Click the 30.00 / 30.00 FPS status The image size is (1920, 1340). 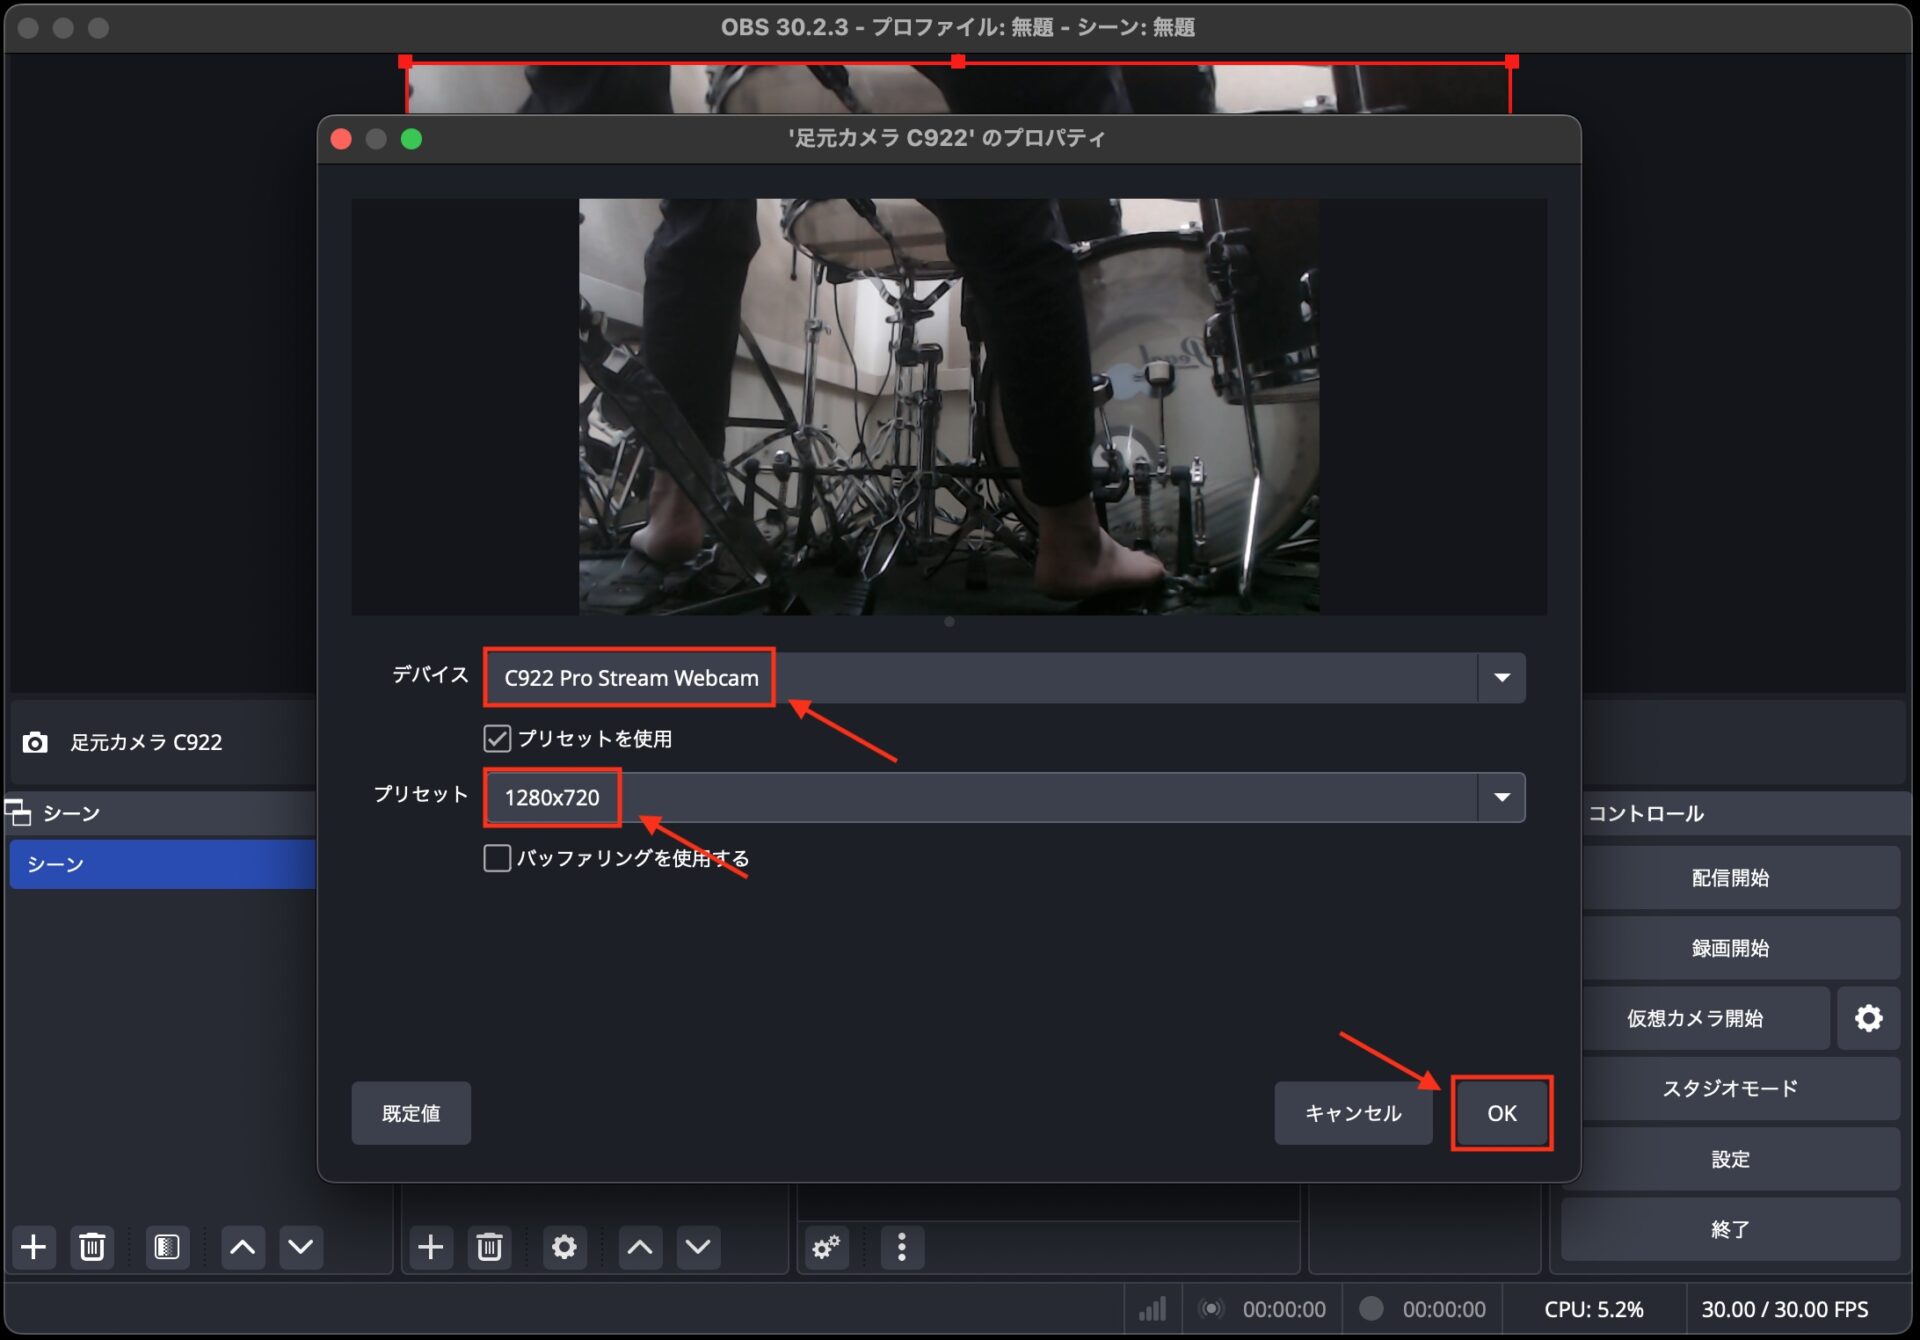click(1785, 1309)
